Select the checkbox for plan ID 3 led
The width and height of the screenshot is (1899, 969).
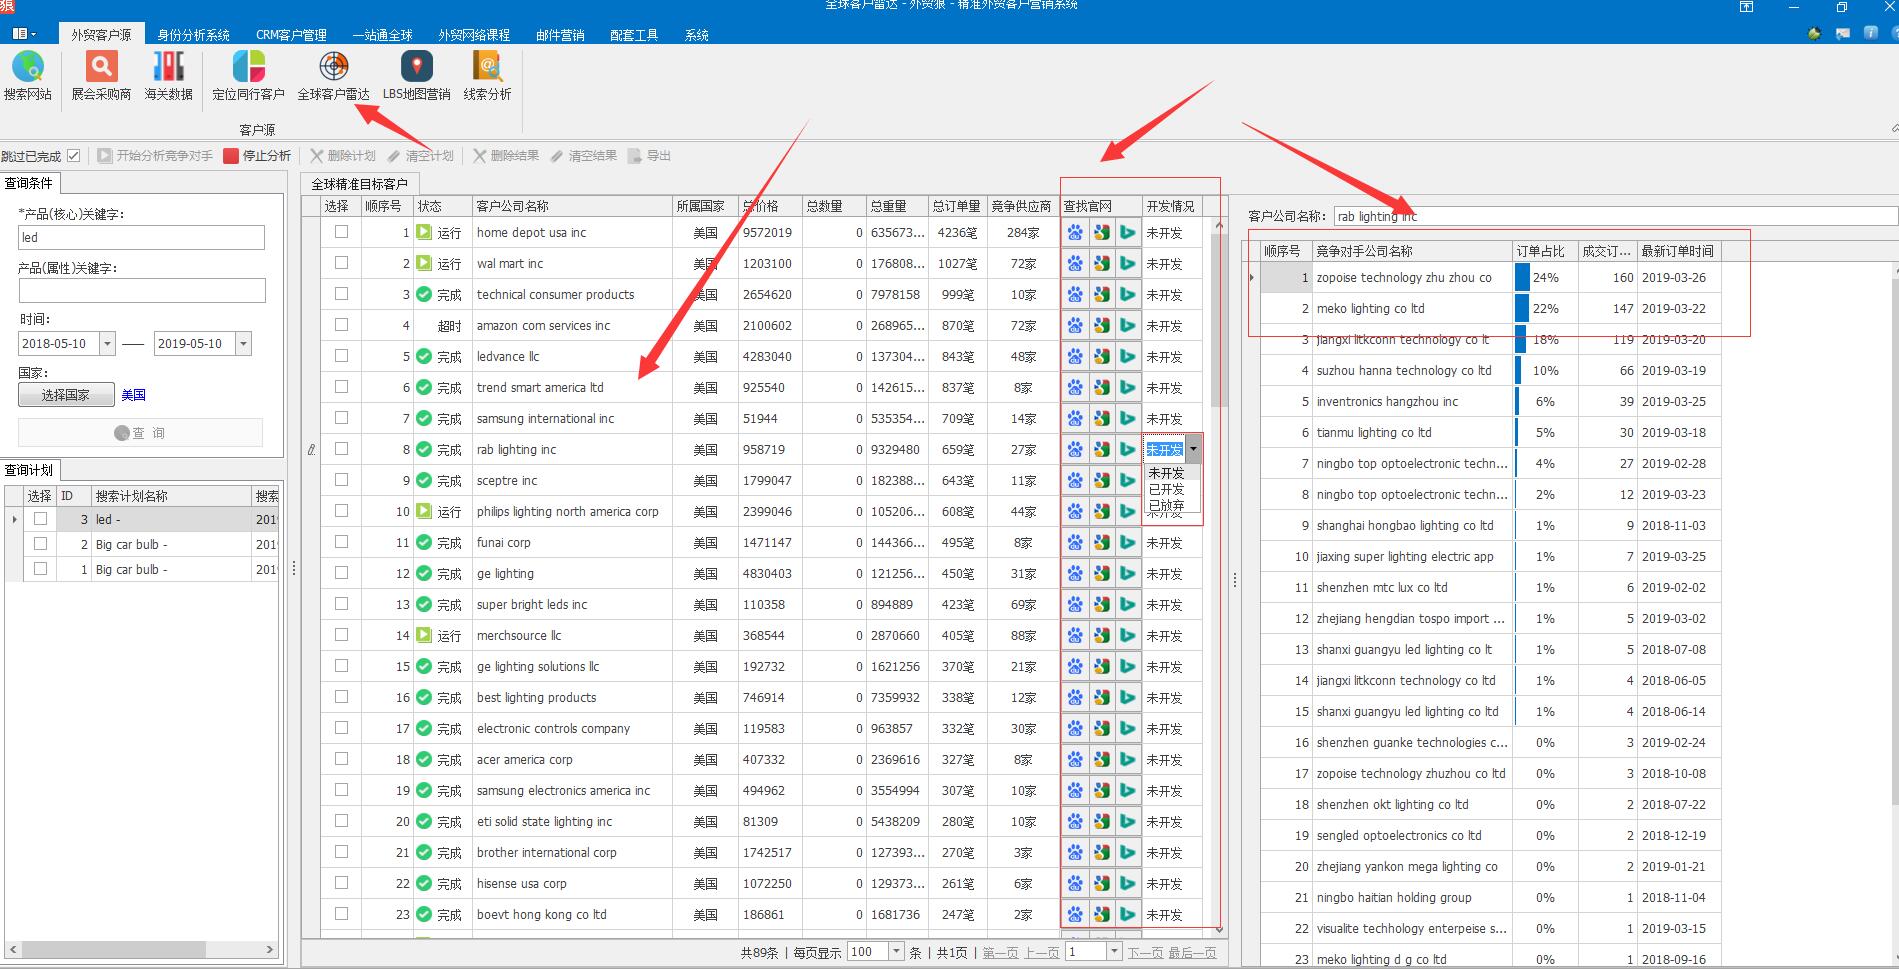click(40, 519)
